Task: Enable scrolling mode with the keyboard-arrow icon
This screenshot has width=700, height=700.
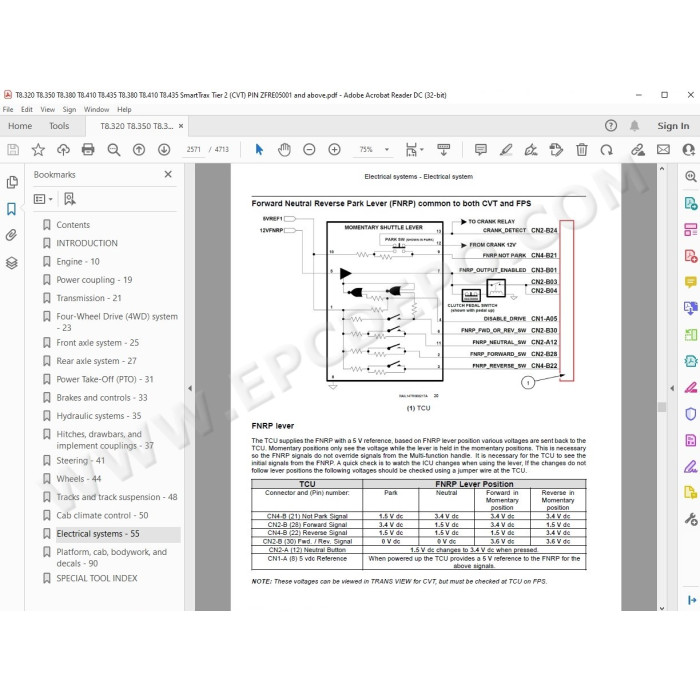Action: point(443,150)
